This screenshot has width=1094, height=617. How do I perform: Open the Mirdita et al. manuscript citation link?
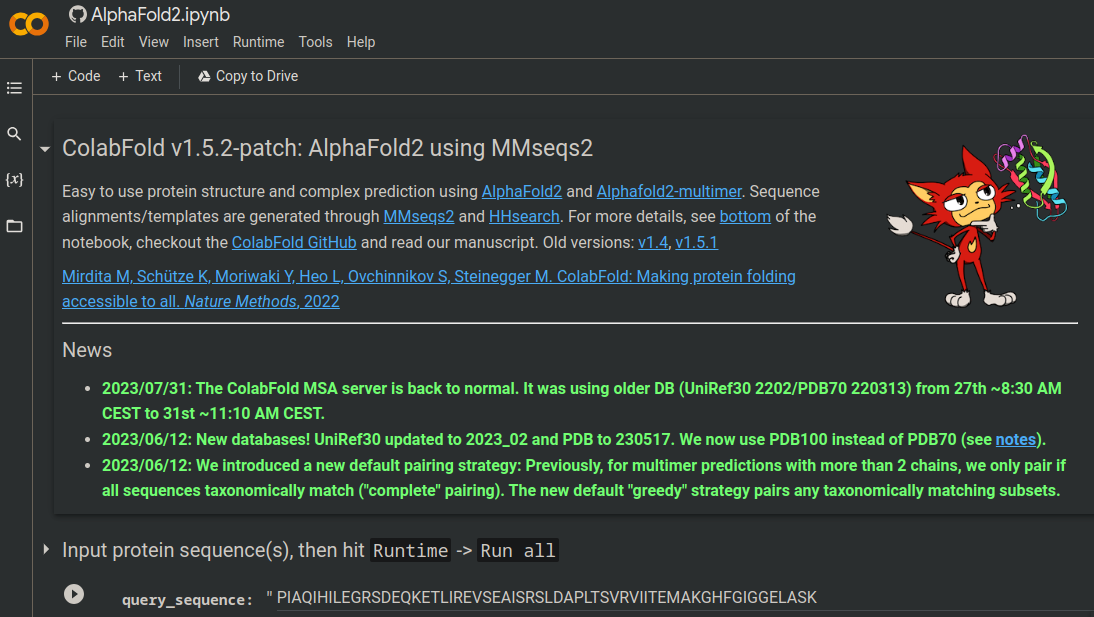[428, 289]
